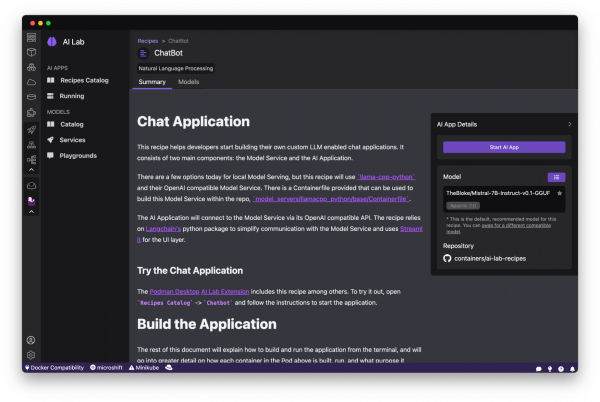The image size is (600, 402).
Task: Collapse the AI App Details panel with its chevron
Action: pyautogui.click(x=569, y=124)
